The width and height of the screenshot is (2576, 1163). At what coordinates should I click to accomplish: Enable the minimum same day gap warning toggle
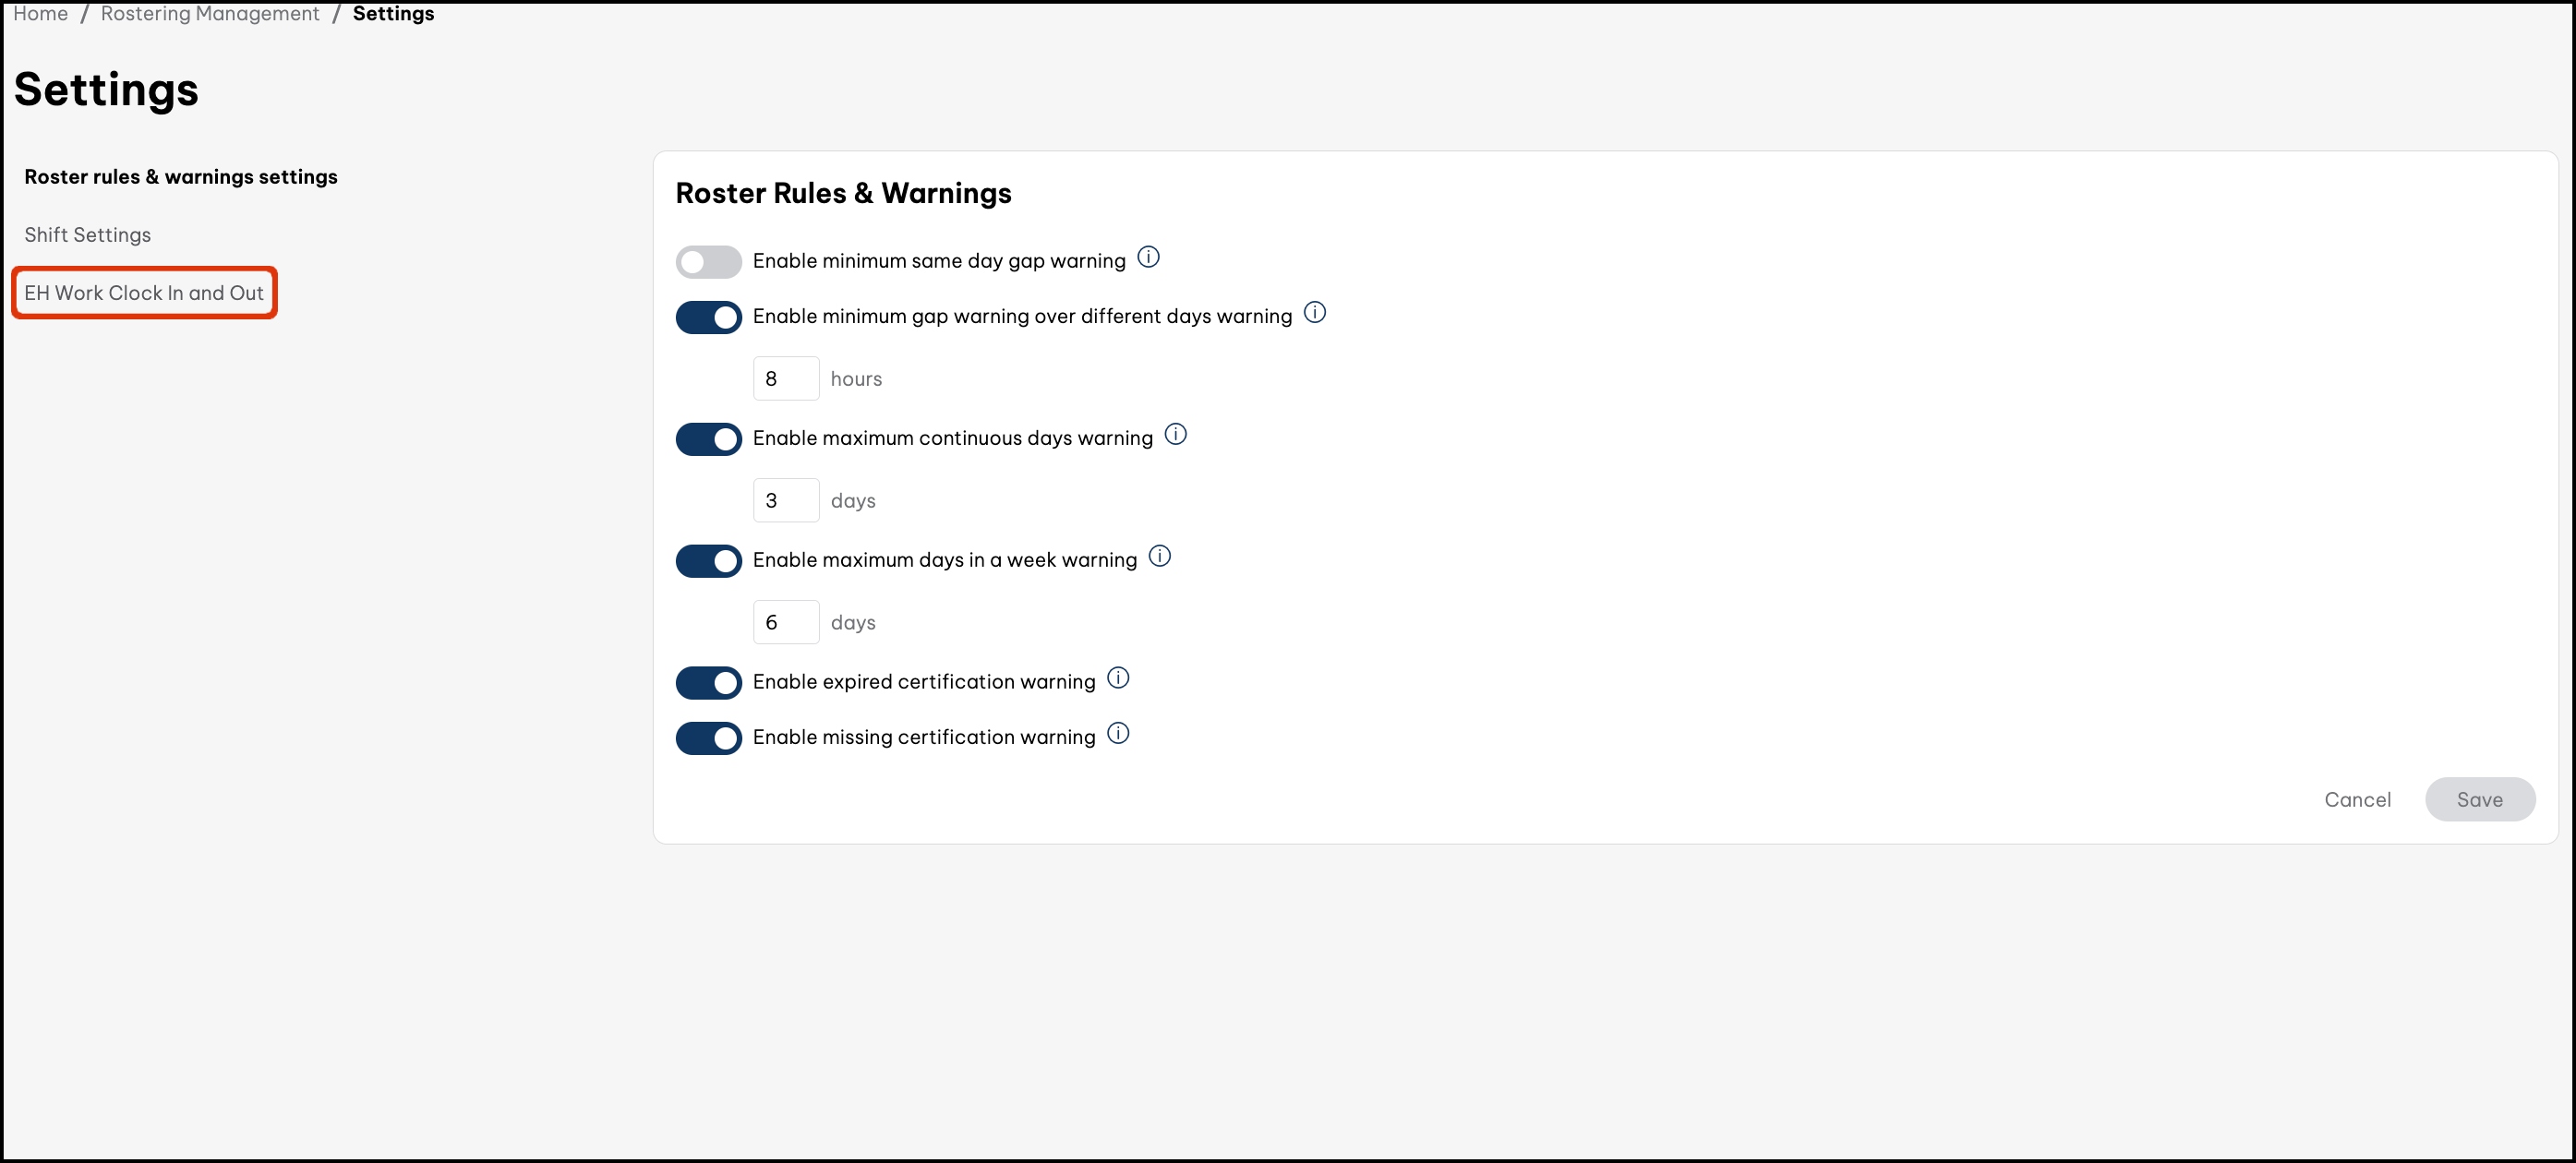point(708,262)
